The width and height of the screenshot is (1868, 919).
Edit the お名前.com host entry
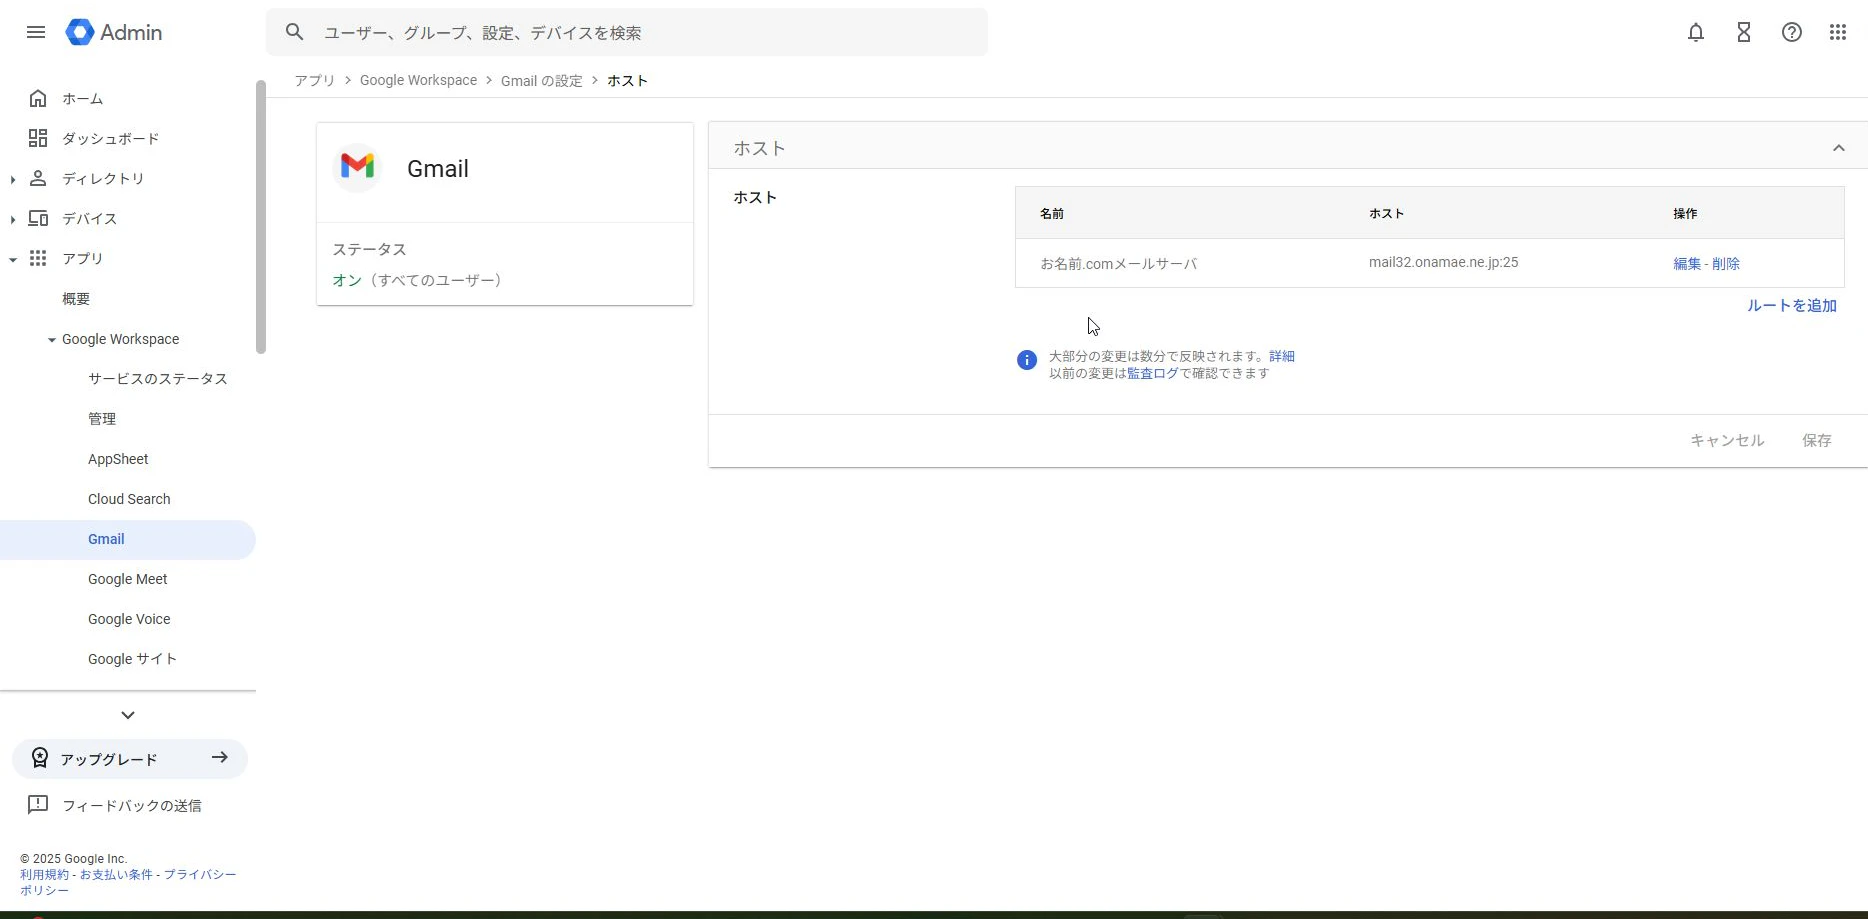click(x=1687, y=264)
